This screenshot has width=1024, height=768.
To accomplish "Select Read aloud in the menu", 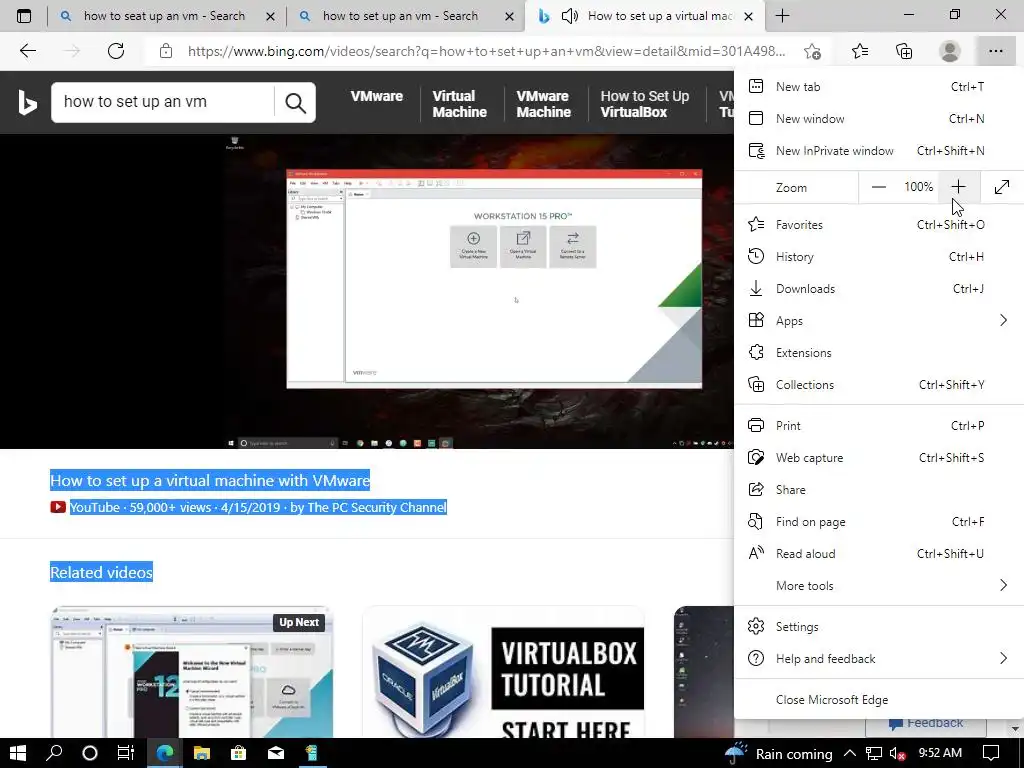I will tap(879, 554).
